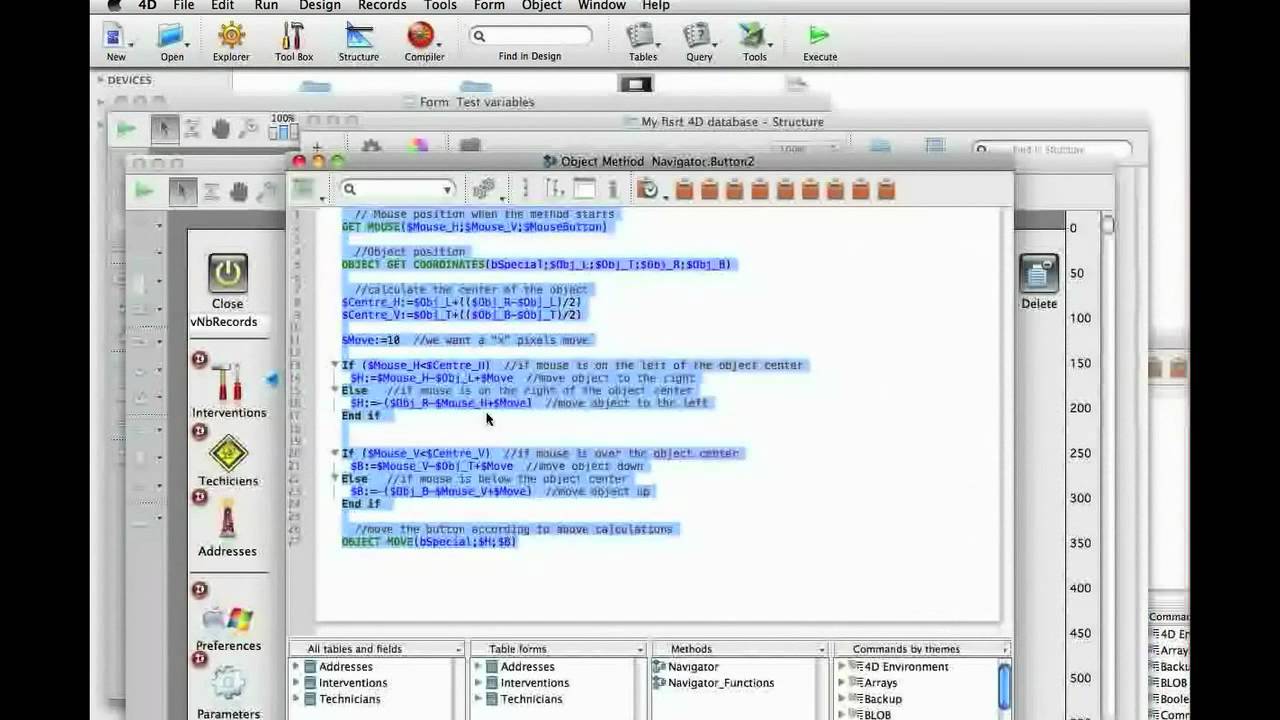This screenshot has width=1280, height=720.
Task: Click the info icon in method editor toolbar
Action: pos(612,189)
